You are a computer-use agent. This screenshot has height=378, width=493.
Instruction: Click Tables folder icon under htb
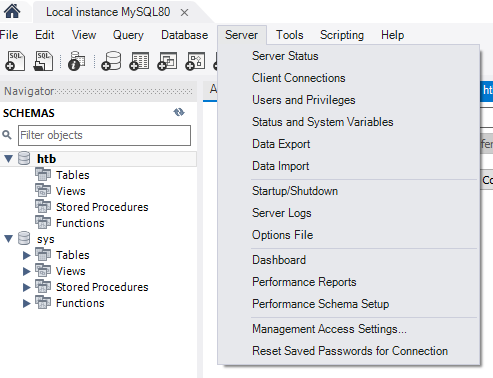pos(43,174)
